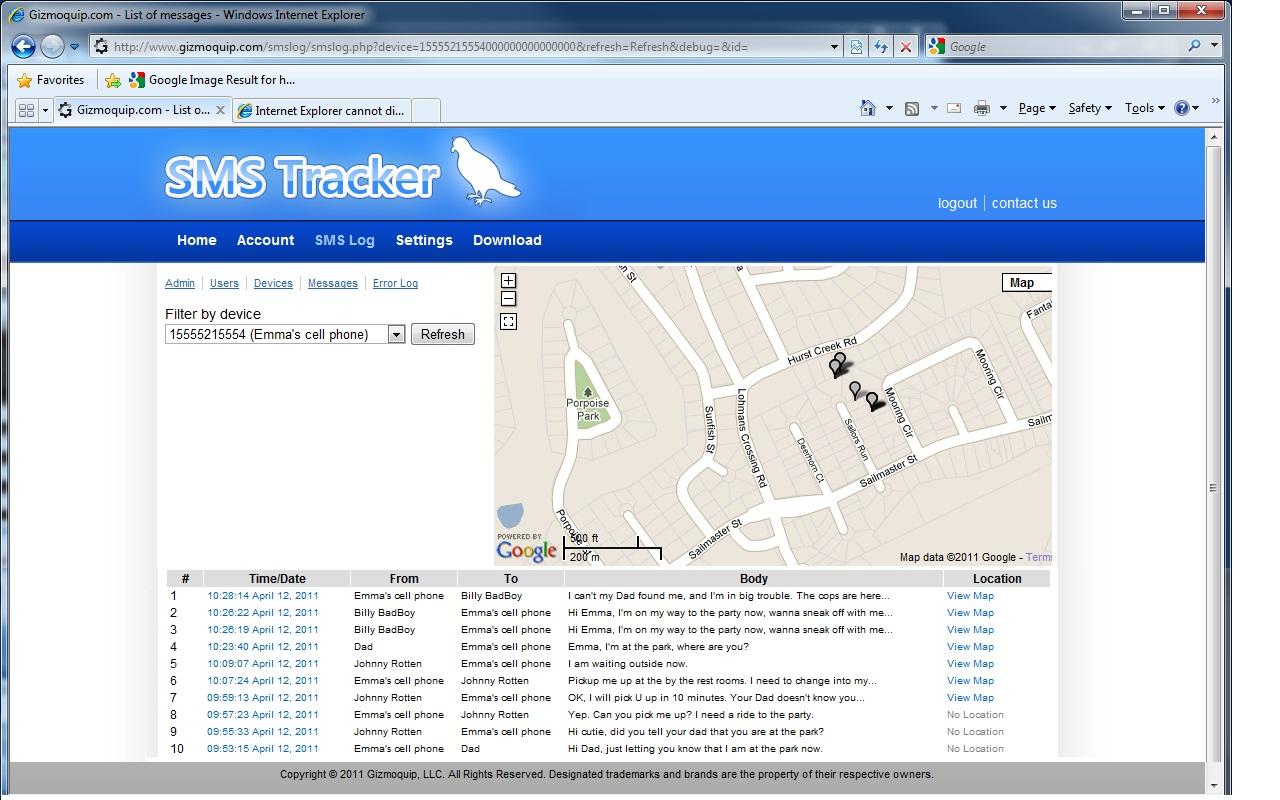Click the logout link

957,203
